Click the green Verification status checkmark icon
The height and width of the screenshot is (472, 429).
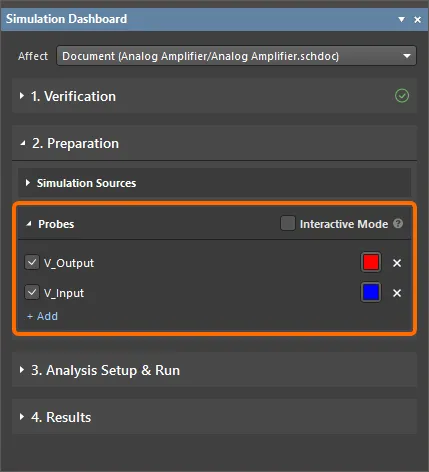[402, 96]
